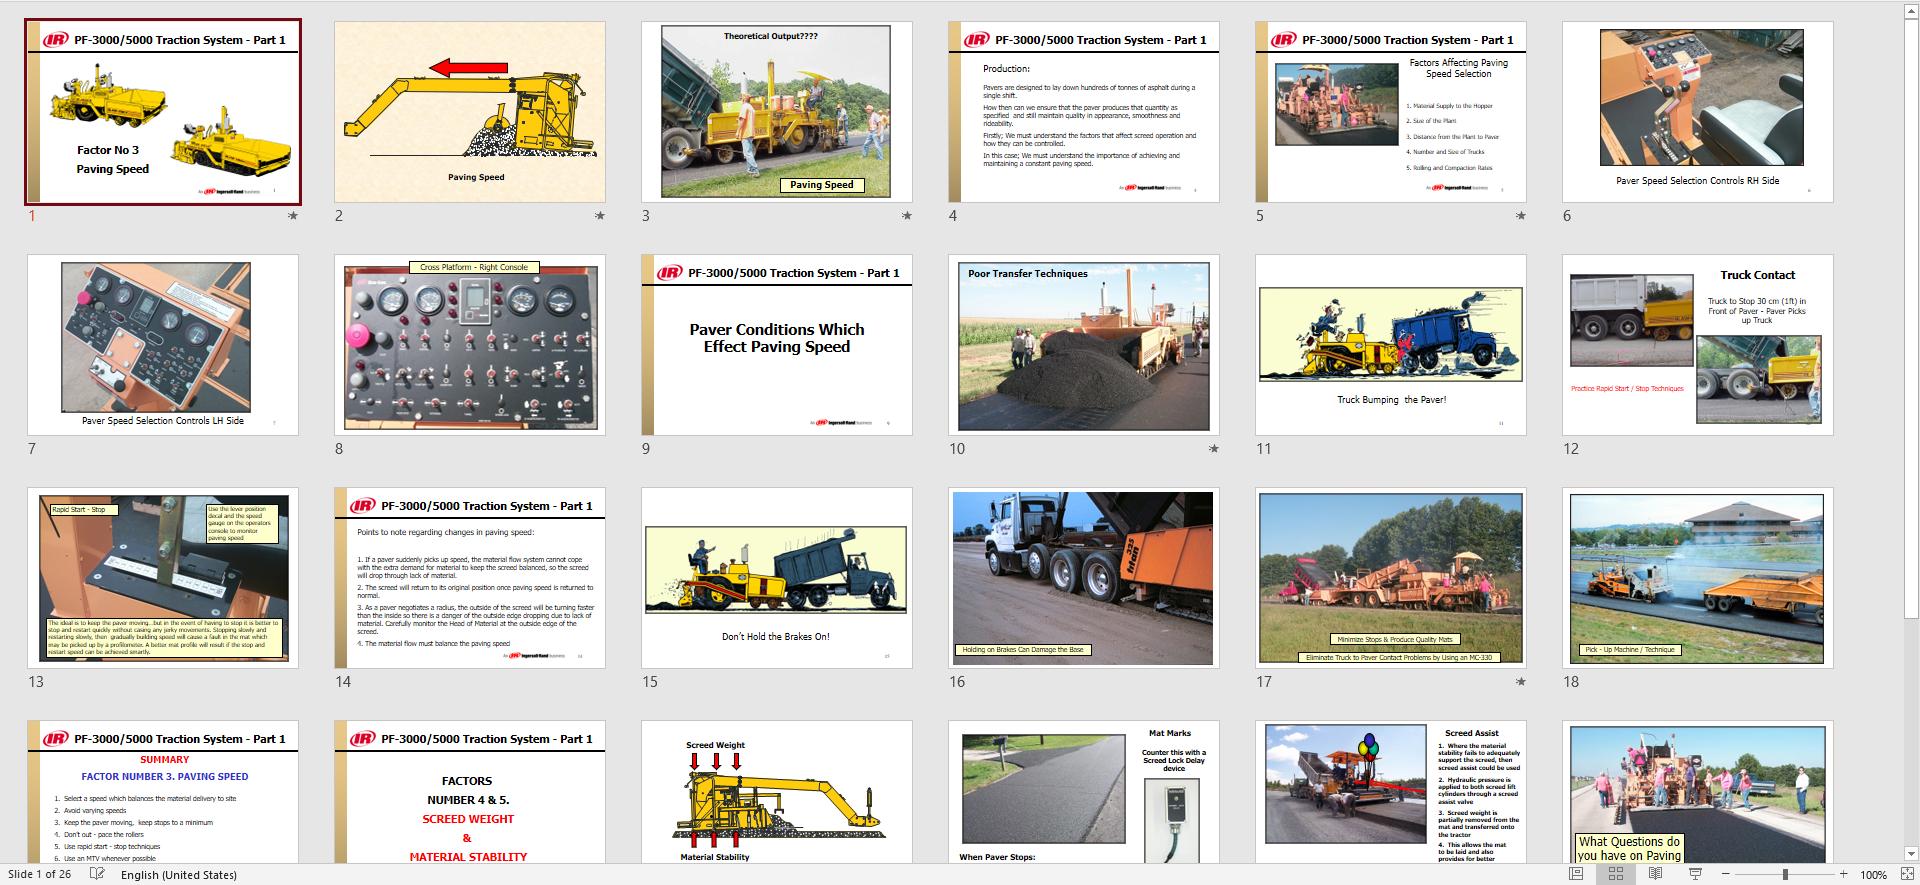Select slide 14 points on paving speed changes
The image size is (1920, 885).
(x=470, y=578)
